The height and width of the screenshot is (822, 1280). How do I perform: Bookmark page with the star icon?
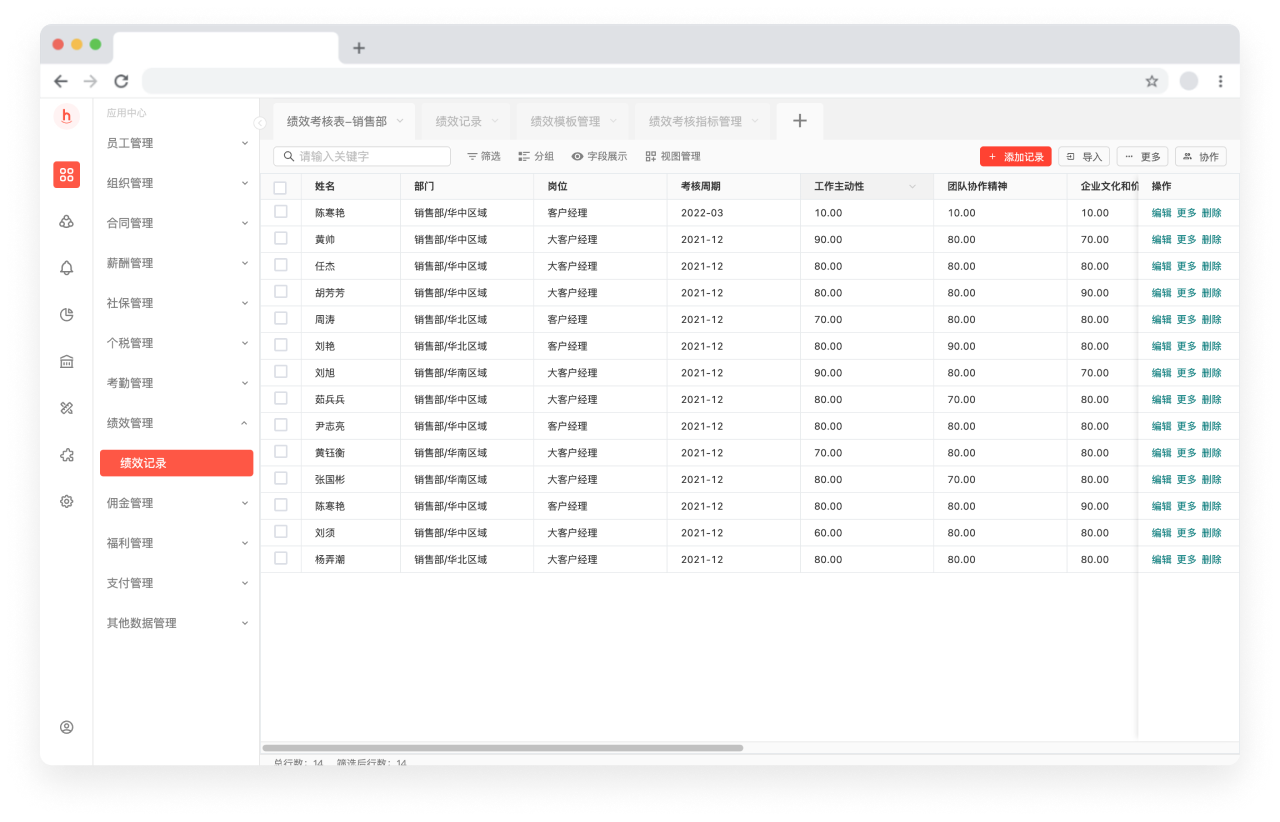(x=1151, y=81)
